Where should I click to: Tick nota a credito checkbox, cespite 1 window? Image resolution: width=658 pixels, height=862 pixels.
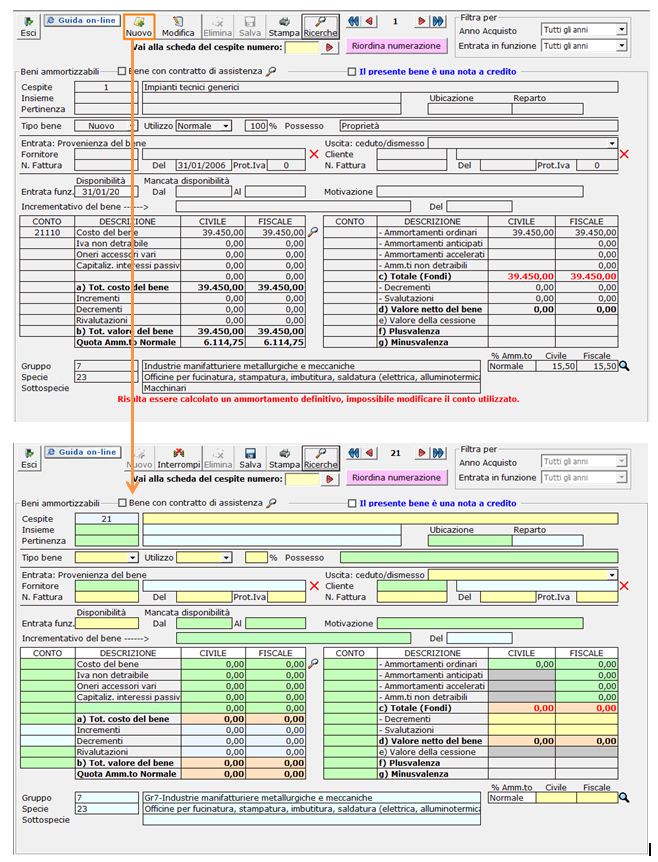tap(352, 71)
